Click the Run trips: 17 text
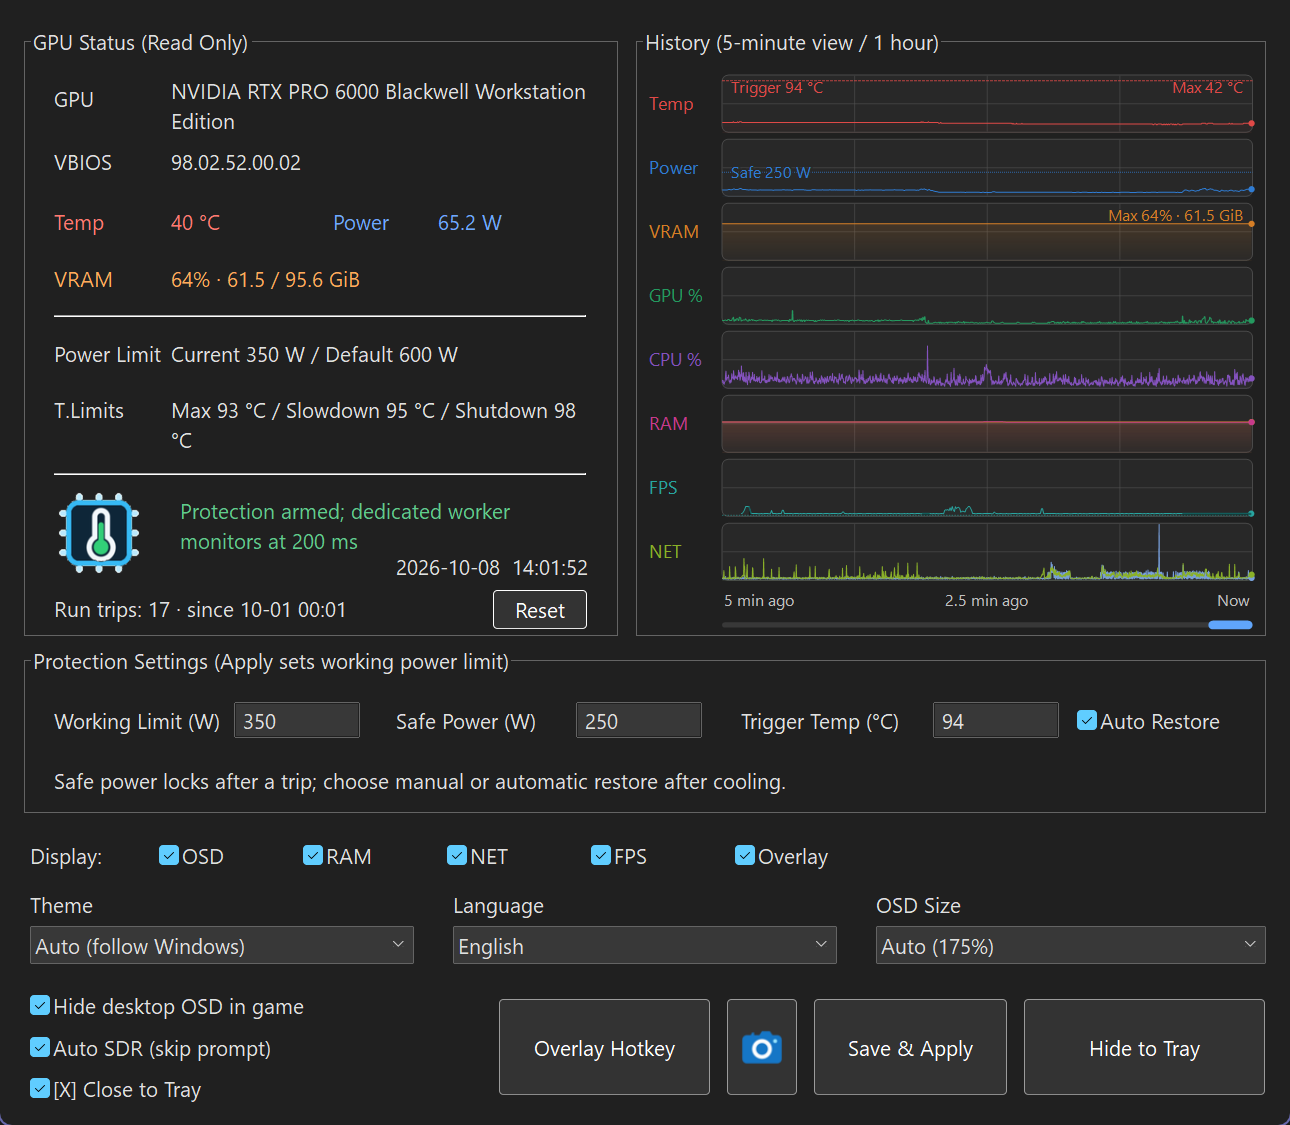1290x1125 pixels. point(112,610)
